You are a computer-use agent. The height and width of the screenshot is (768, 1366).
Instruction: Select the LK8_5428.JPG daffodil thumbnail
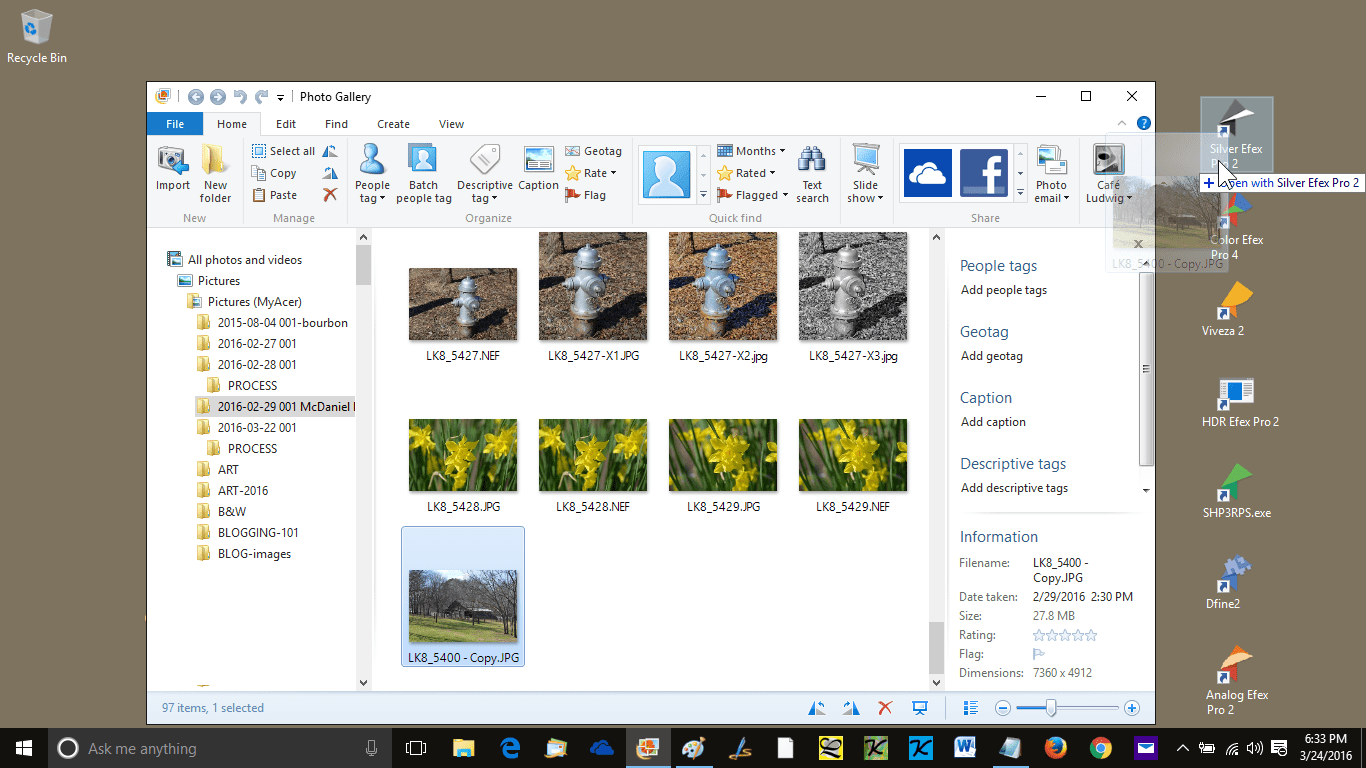coord(463,455)
